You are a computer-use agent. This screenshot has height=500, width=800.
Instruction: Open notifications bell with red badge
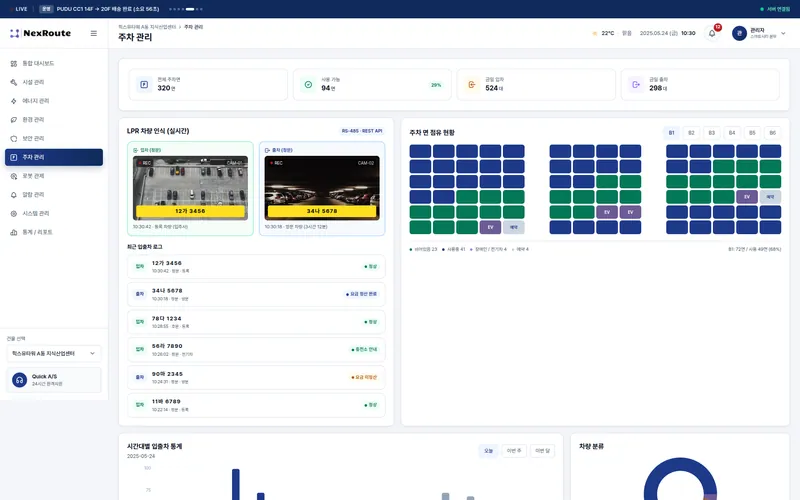pyautogui.click(x=712, y=33)
